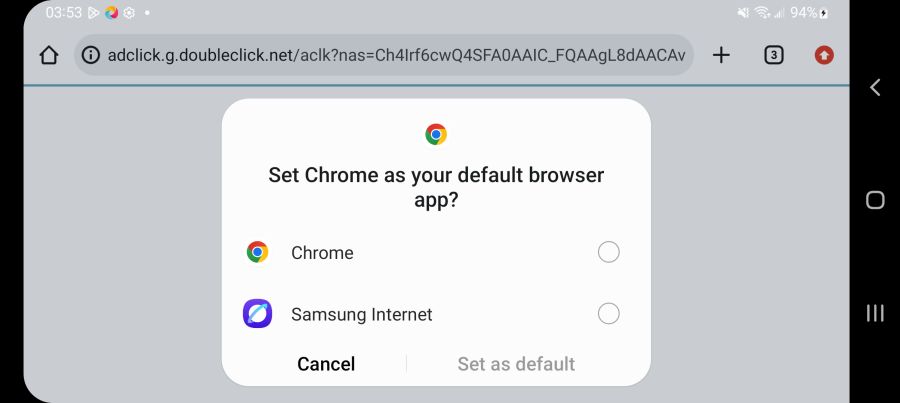900x403 pixels.
Task: Tap the Chrome icon in the list row
Action: click(257, 252)
